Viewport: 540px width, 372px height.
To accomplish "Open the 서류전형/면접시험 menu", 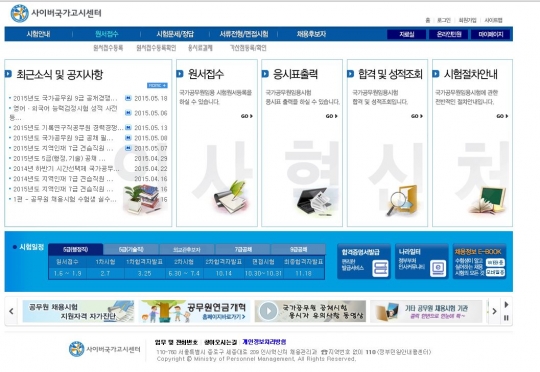I will point(244,34).
